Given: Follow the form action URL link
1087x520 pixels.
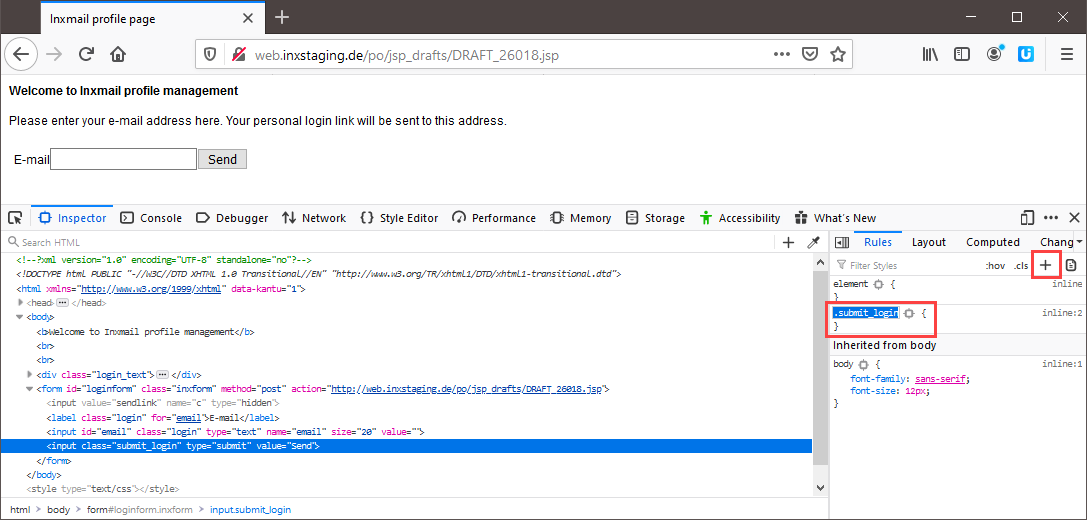Looking at the screenshot, I should 468,389.
